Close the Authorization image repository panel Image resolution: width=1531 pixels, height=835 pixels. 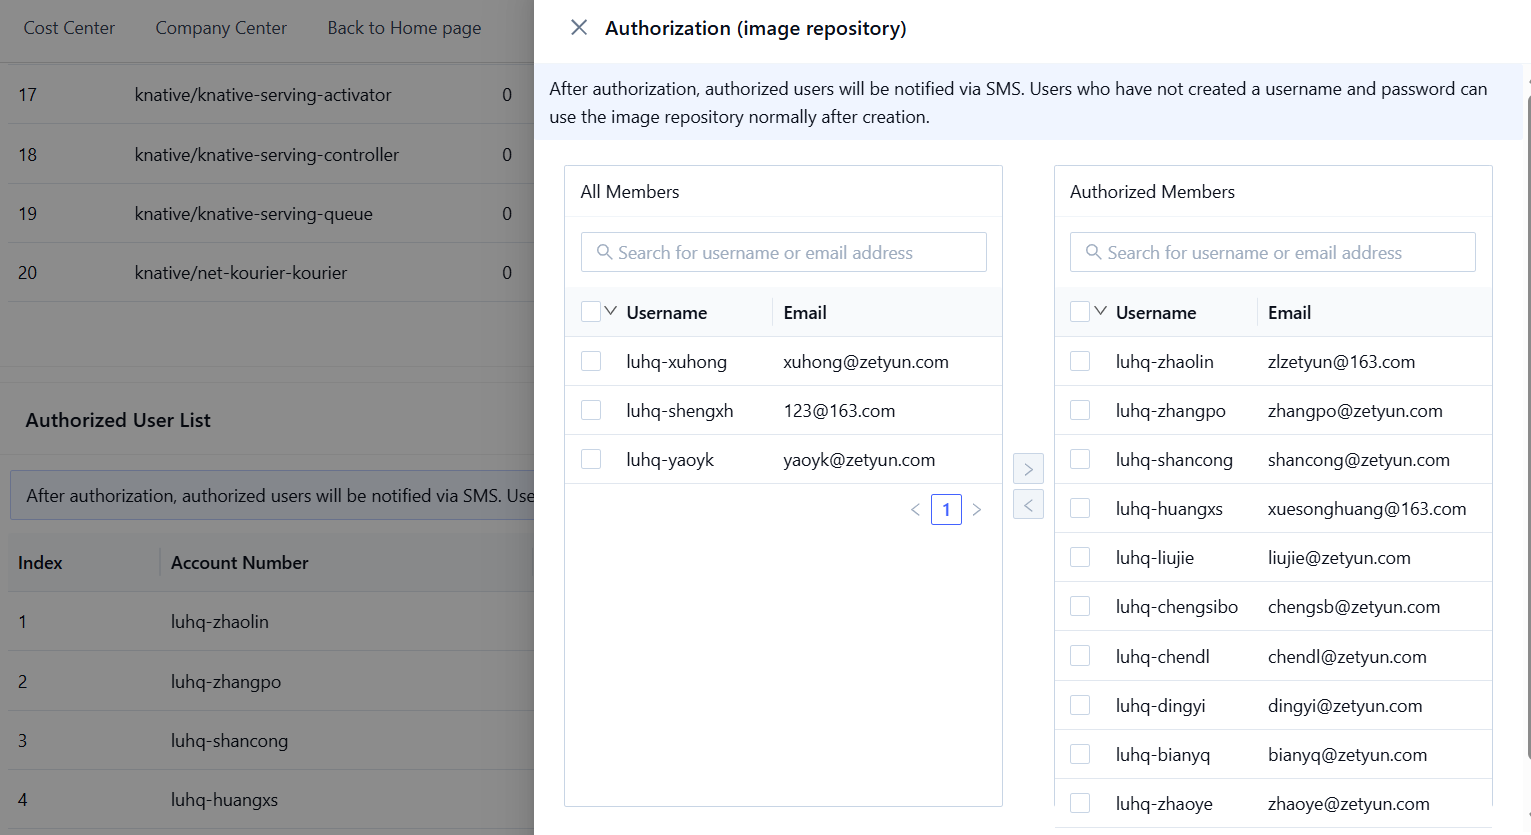579,28
